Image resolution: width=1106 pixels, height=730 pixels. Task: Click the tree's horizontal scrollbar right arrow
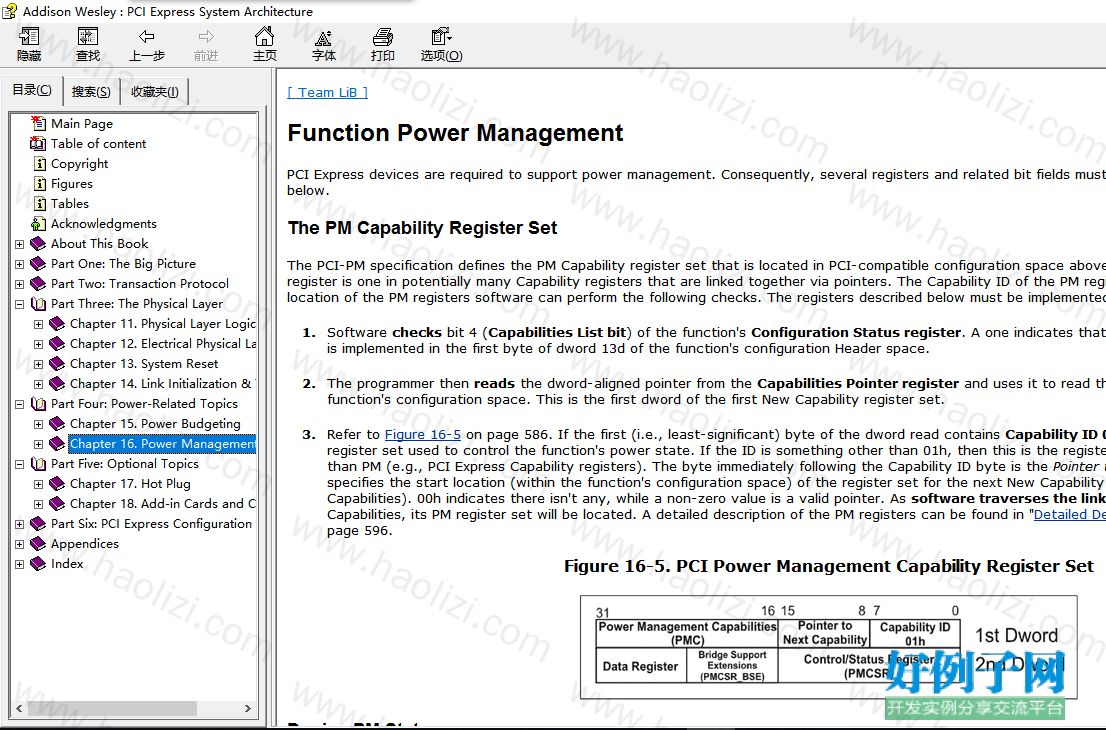pos(248,708)
